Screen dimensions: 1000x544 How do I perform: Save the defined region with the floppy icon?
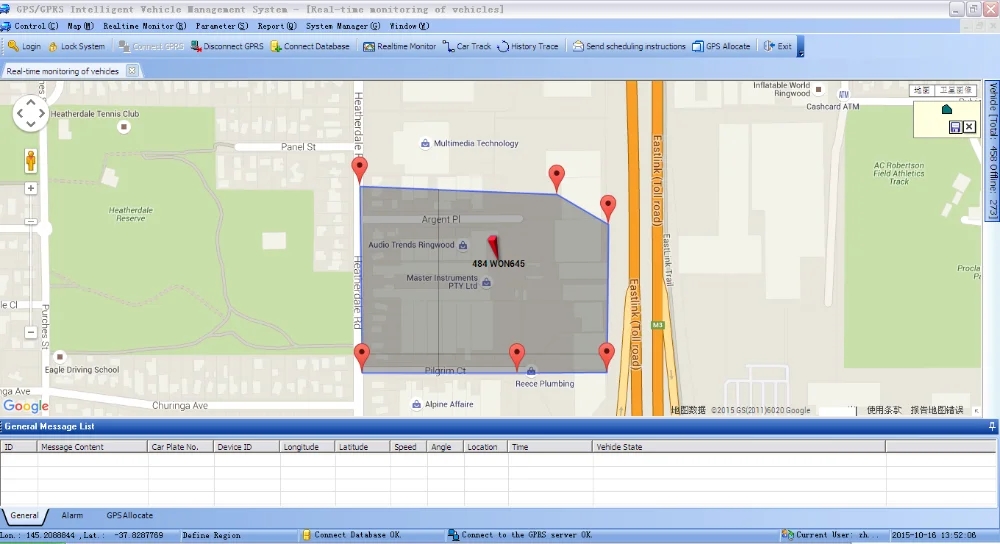coord(955,127)
